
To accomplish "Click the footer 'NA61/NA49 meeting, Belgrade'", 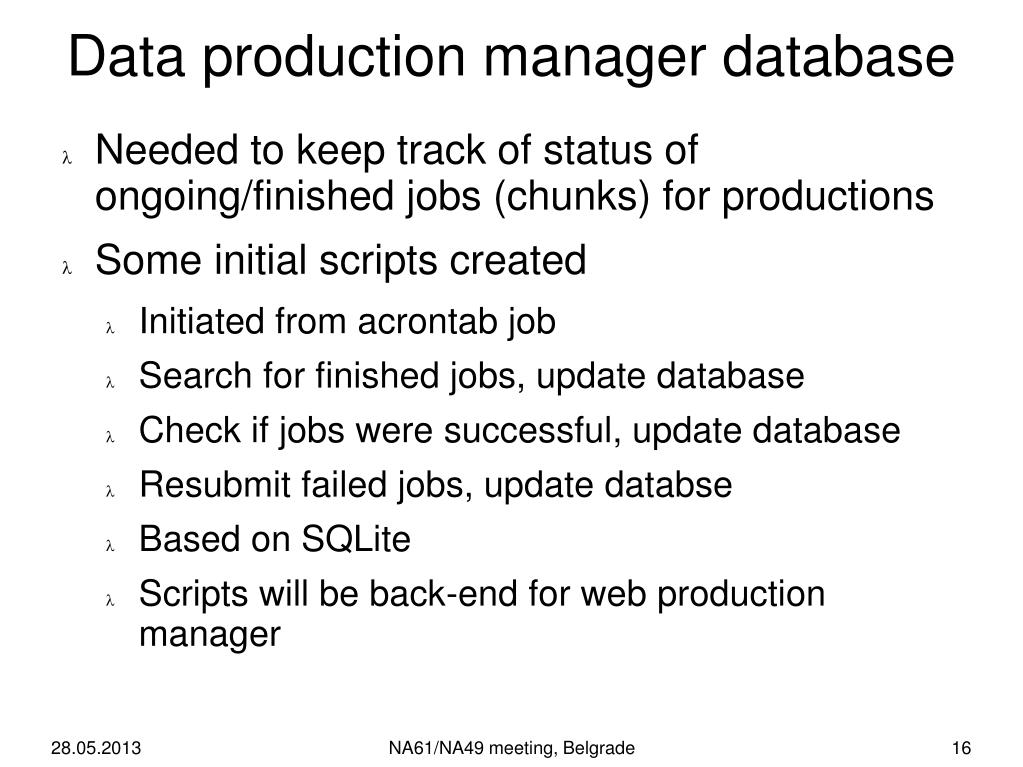I will 512,749.
